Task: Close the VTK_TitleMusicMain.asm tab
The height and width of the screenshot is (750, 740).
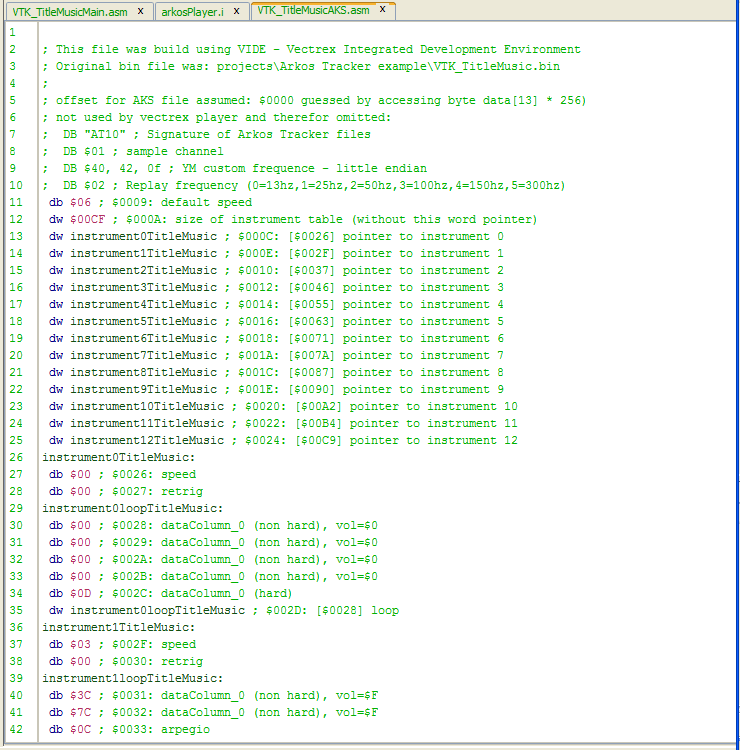Action: [x=140, y=11]
